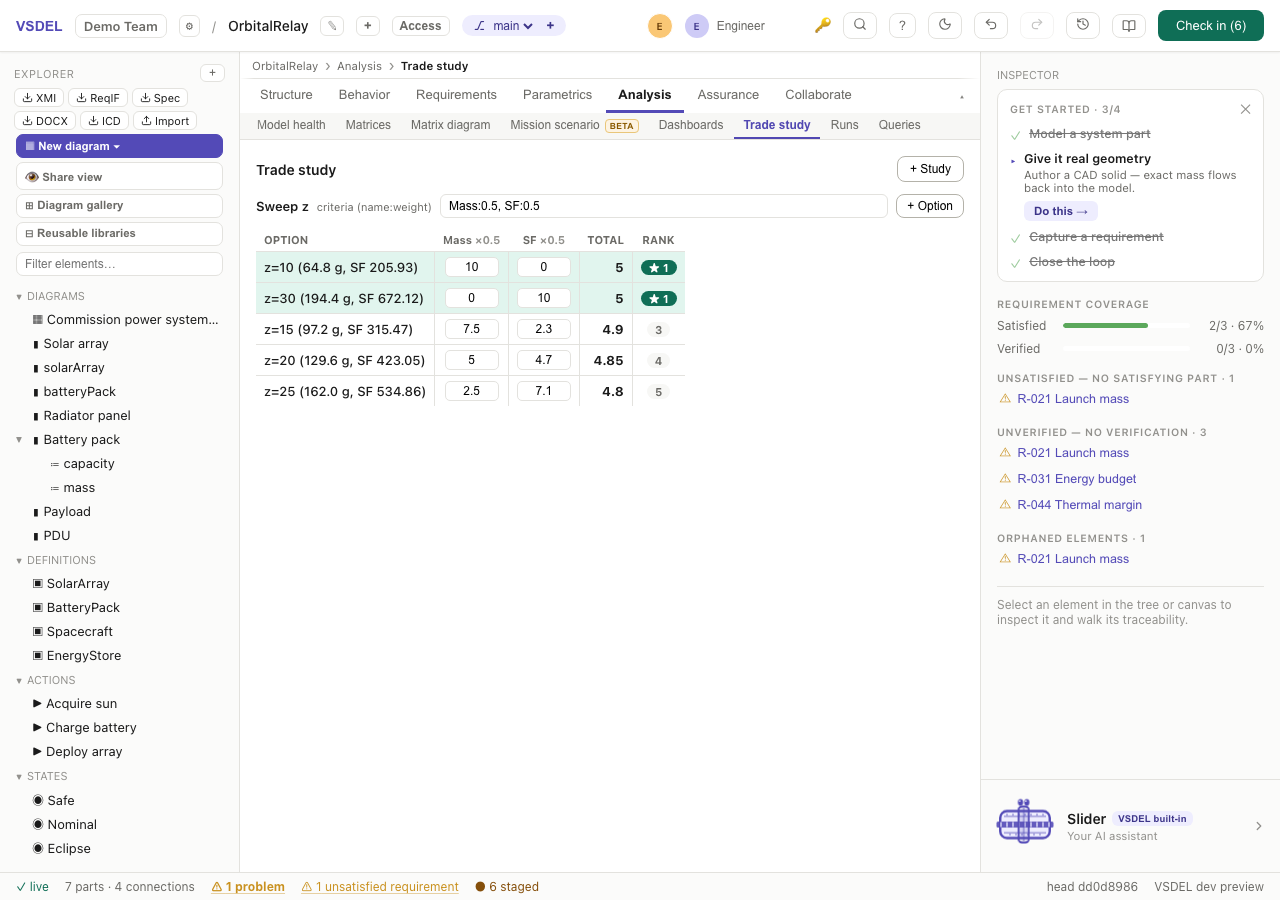1280x900 pixels.
Task: Click the Do this button
Action: (x=1060, y=211)
